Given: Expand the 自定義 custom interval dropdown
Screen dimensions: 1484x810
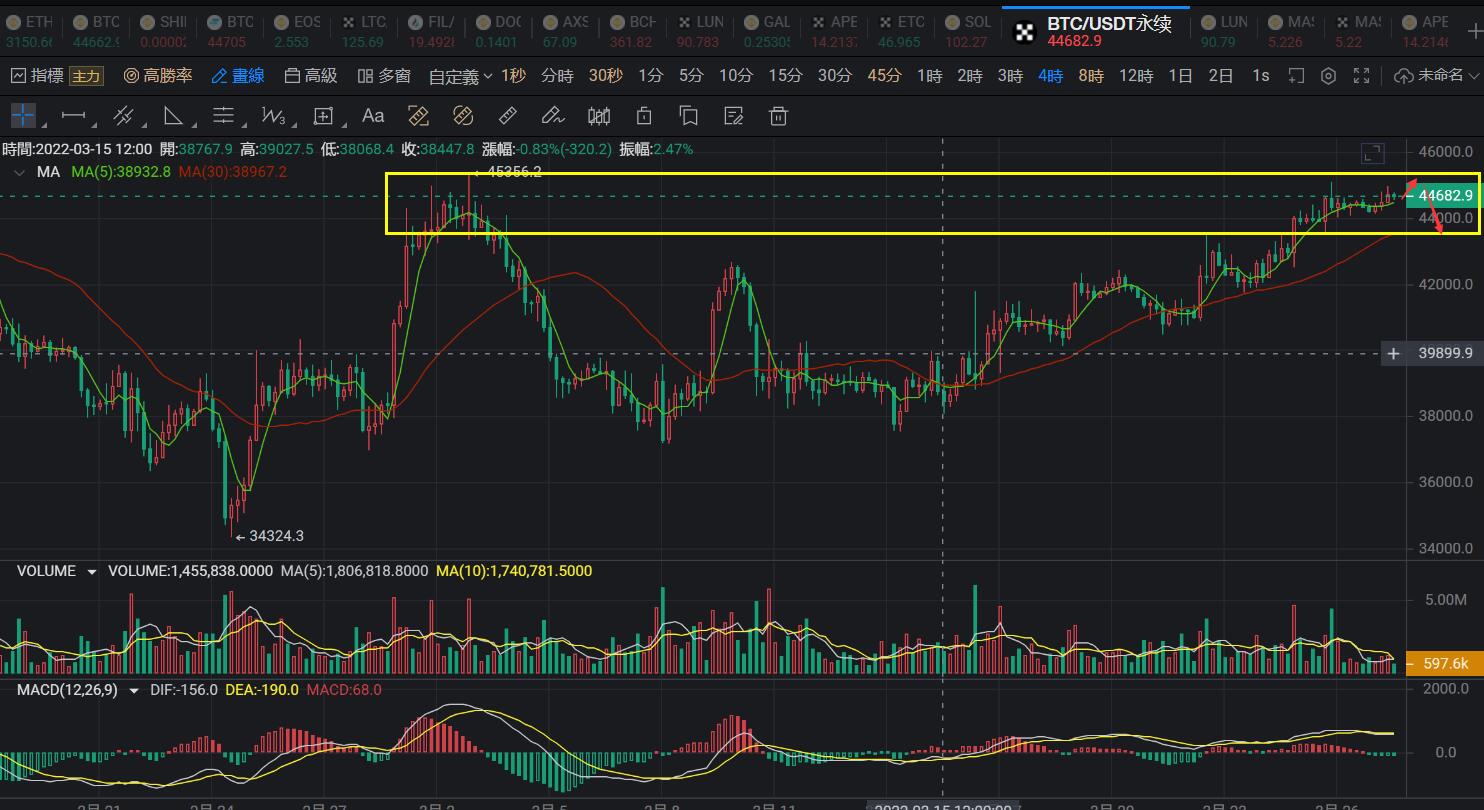Looking at the screenshot, I should pos(460,76).
